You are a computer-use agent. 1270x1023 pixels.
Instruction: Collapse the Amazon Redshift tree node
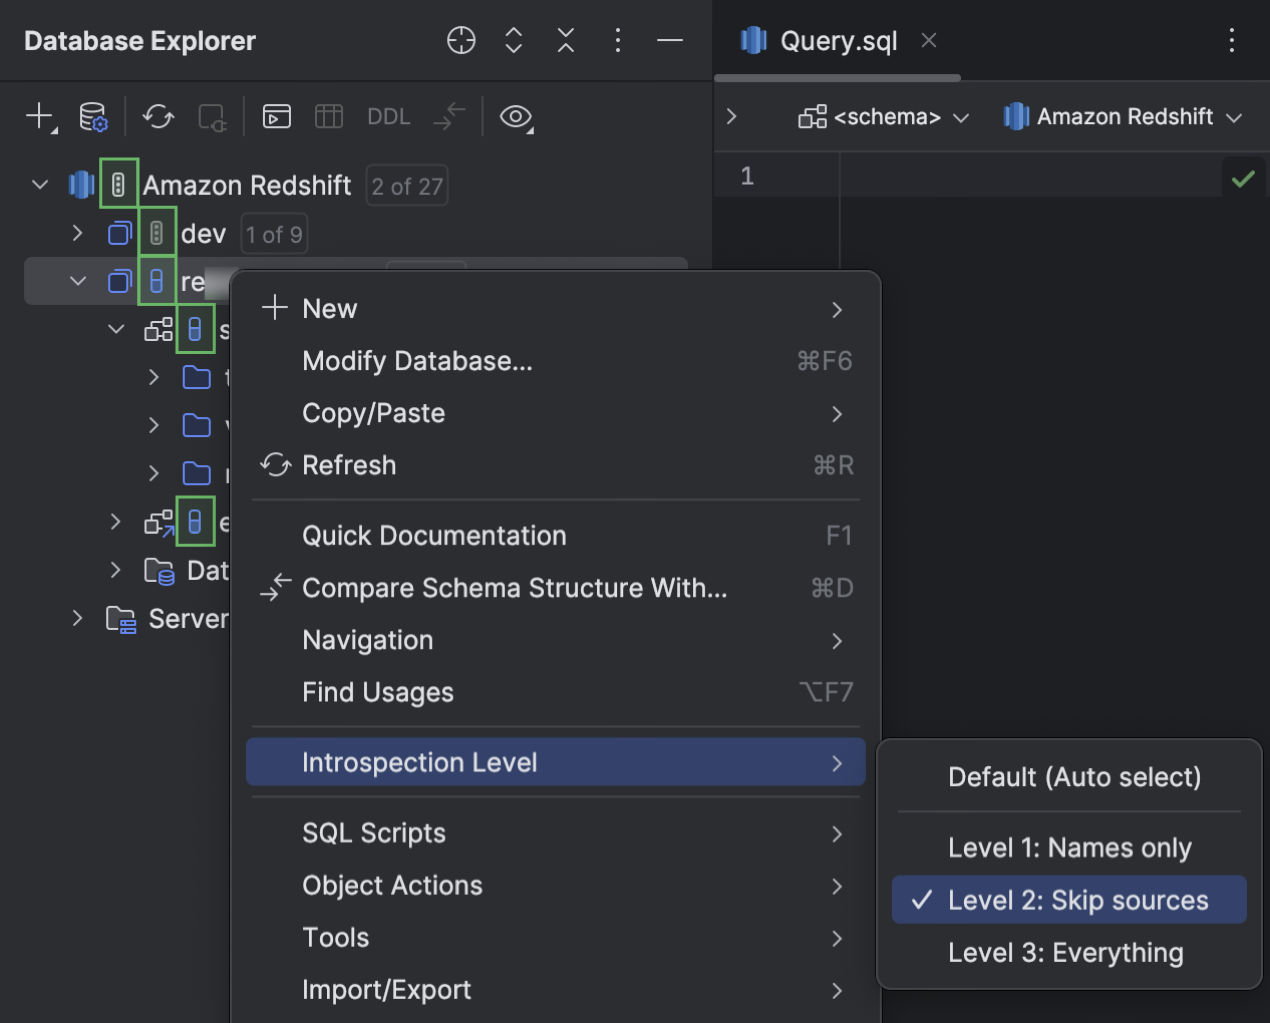pyautogui.click(x=40, y=185)
